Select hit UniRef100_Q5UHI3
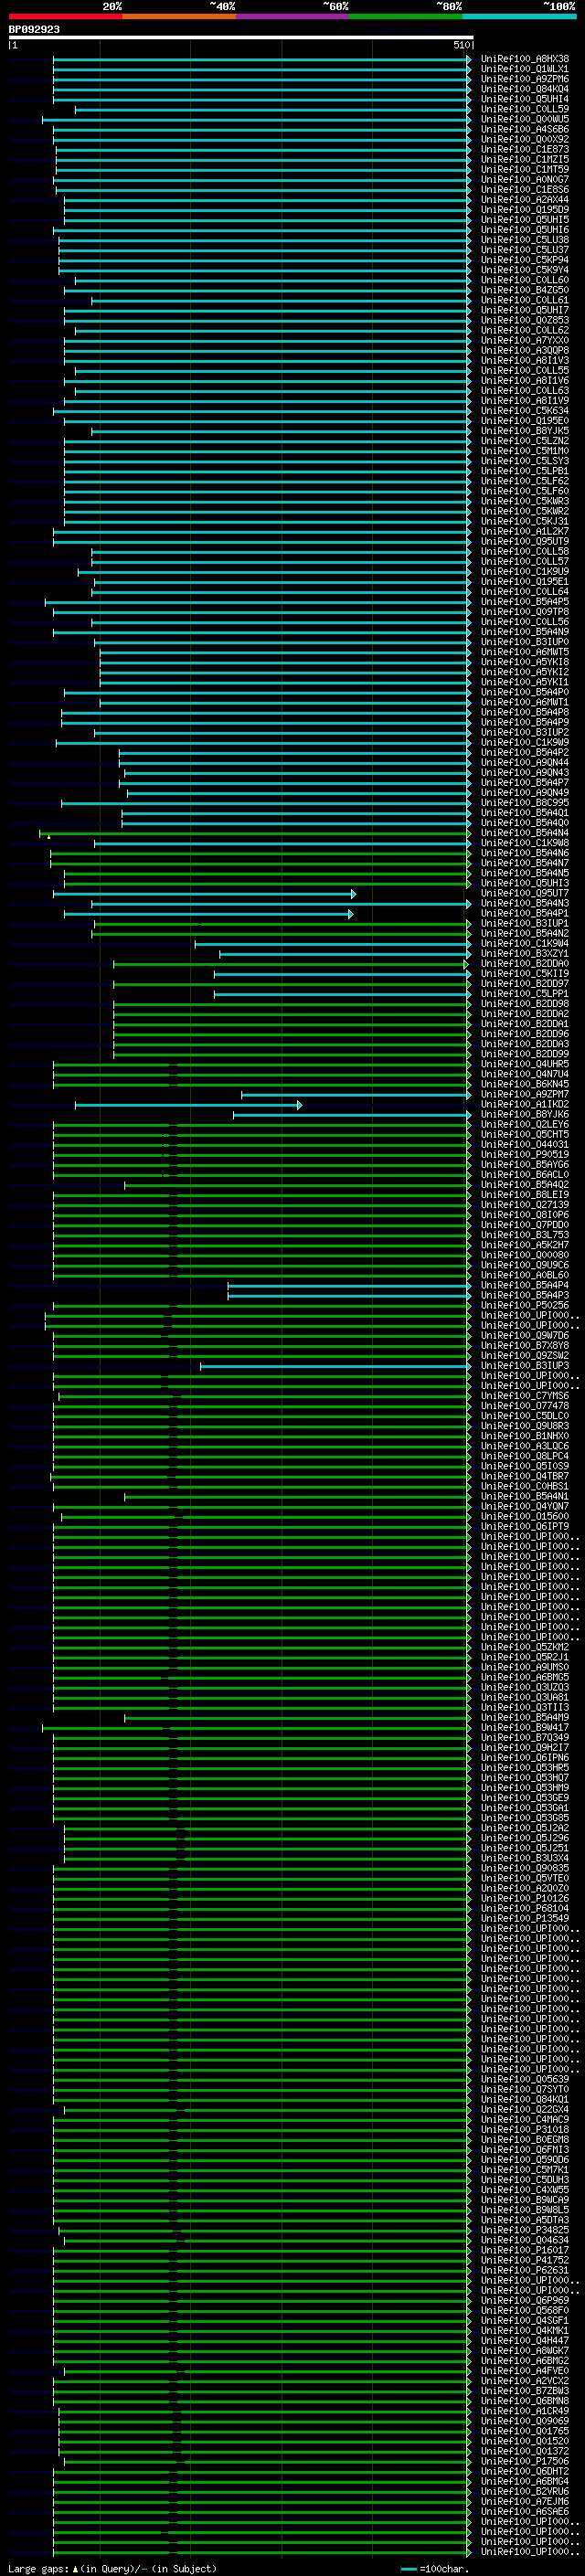 (525, 883)
